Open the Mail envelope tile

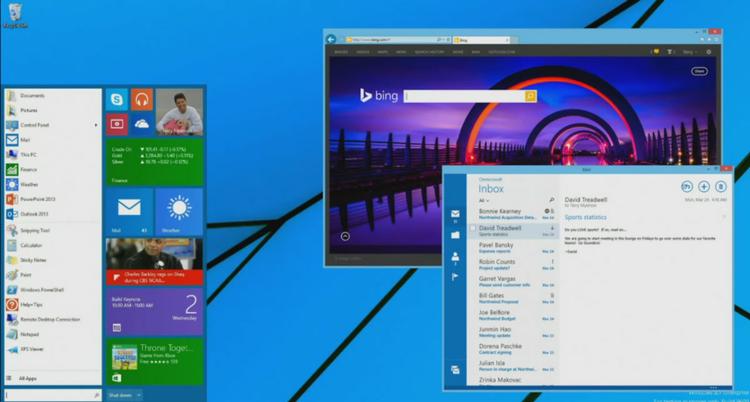point(129,212)
